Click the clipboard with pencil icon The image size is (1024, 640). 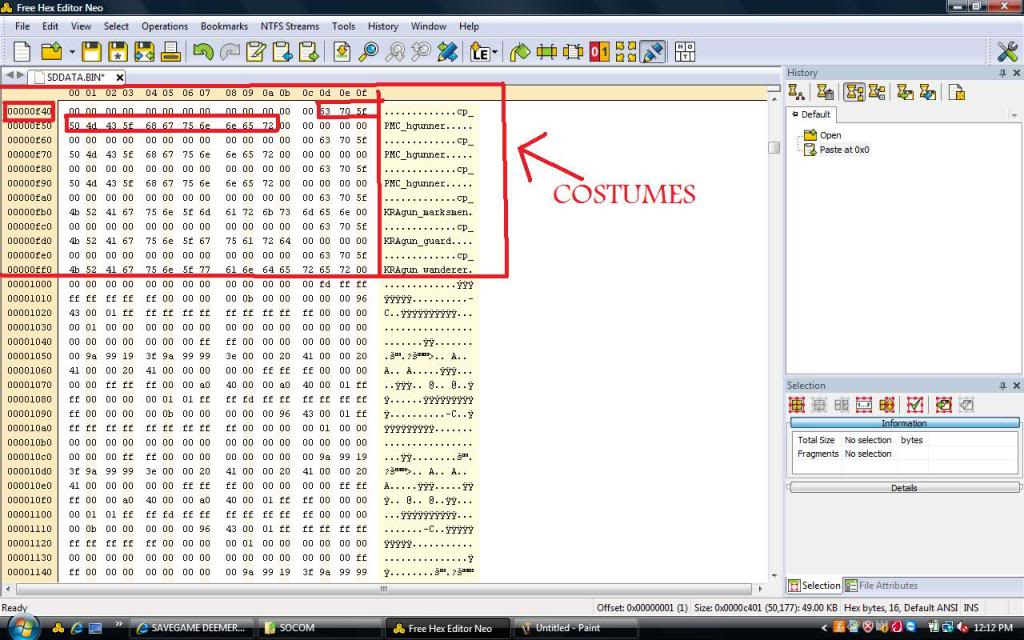point(255,52)
